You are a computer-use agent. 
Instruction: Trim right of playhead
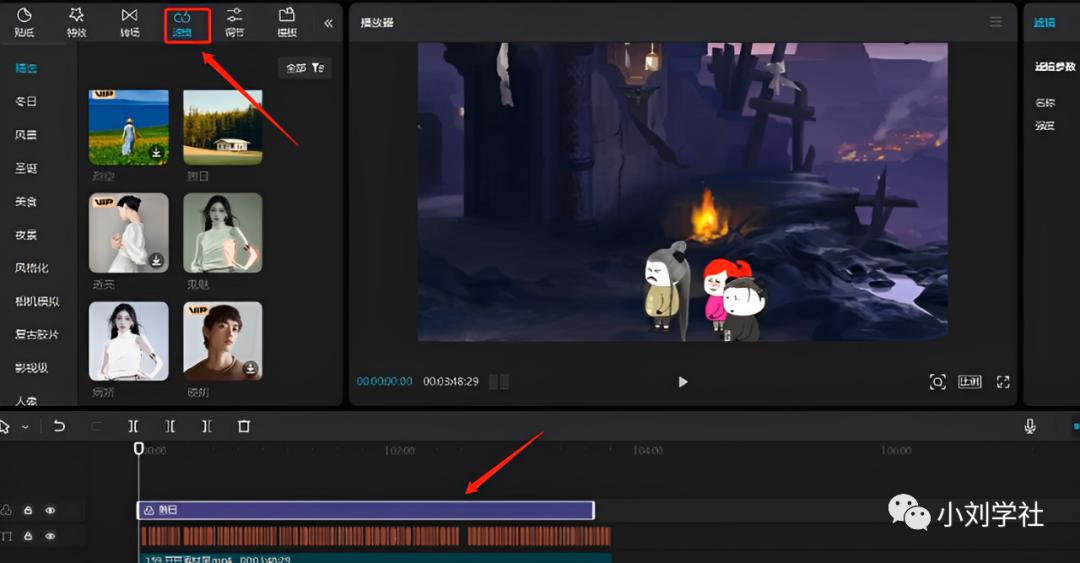(207, 427)
